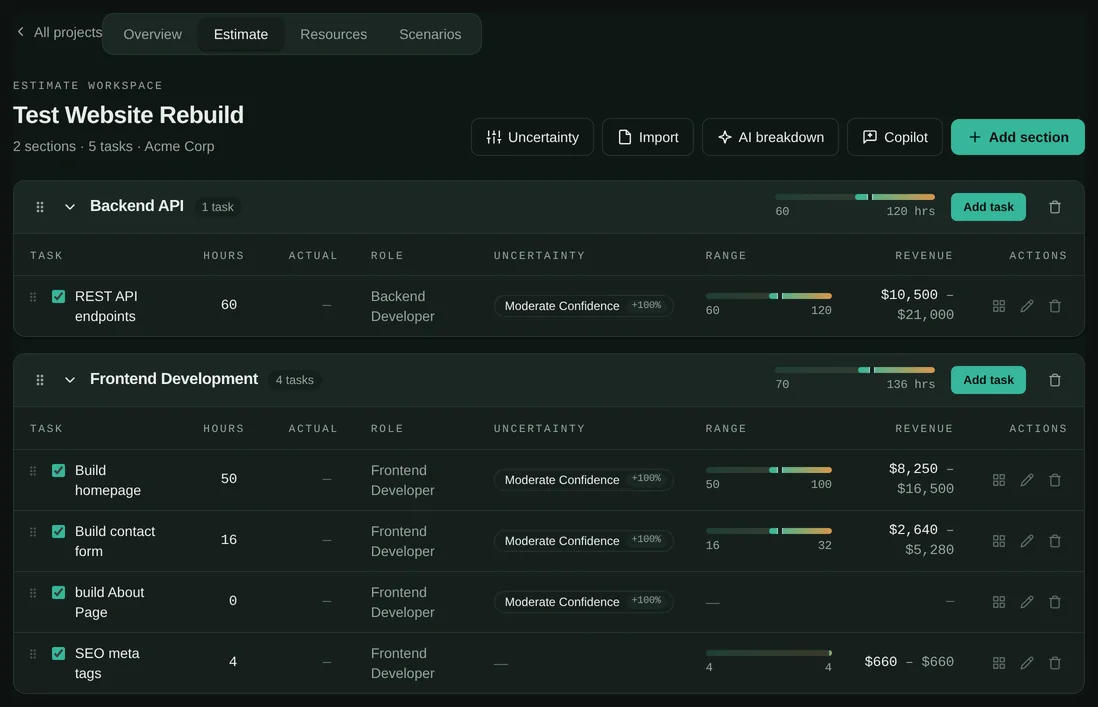Click the Build homepage 50–100 range bar
This screenshot has height=707, width=1098.
tap(768, 470)
